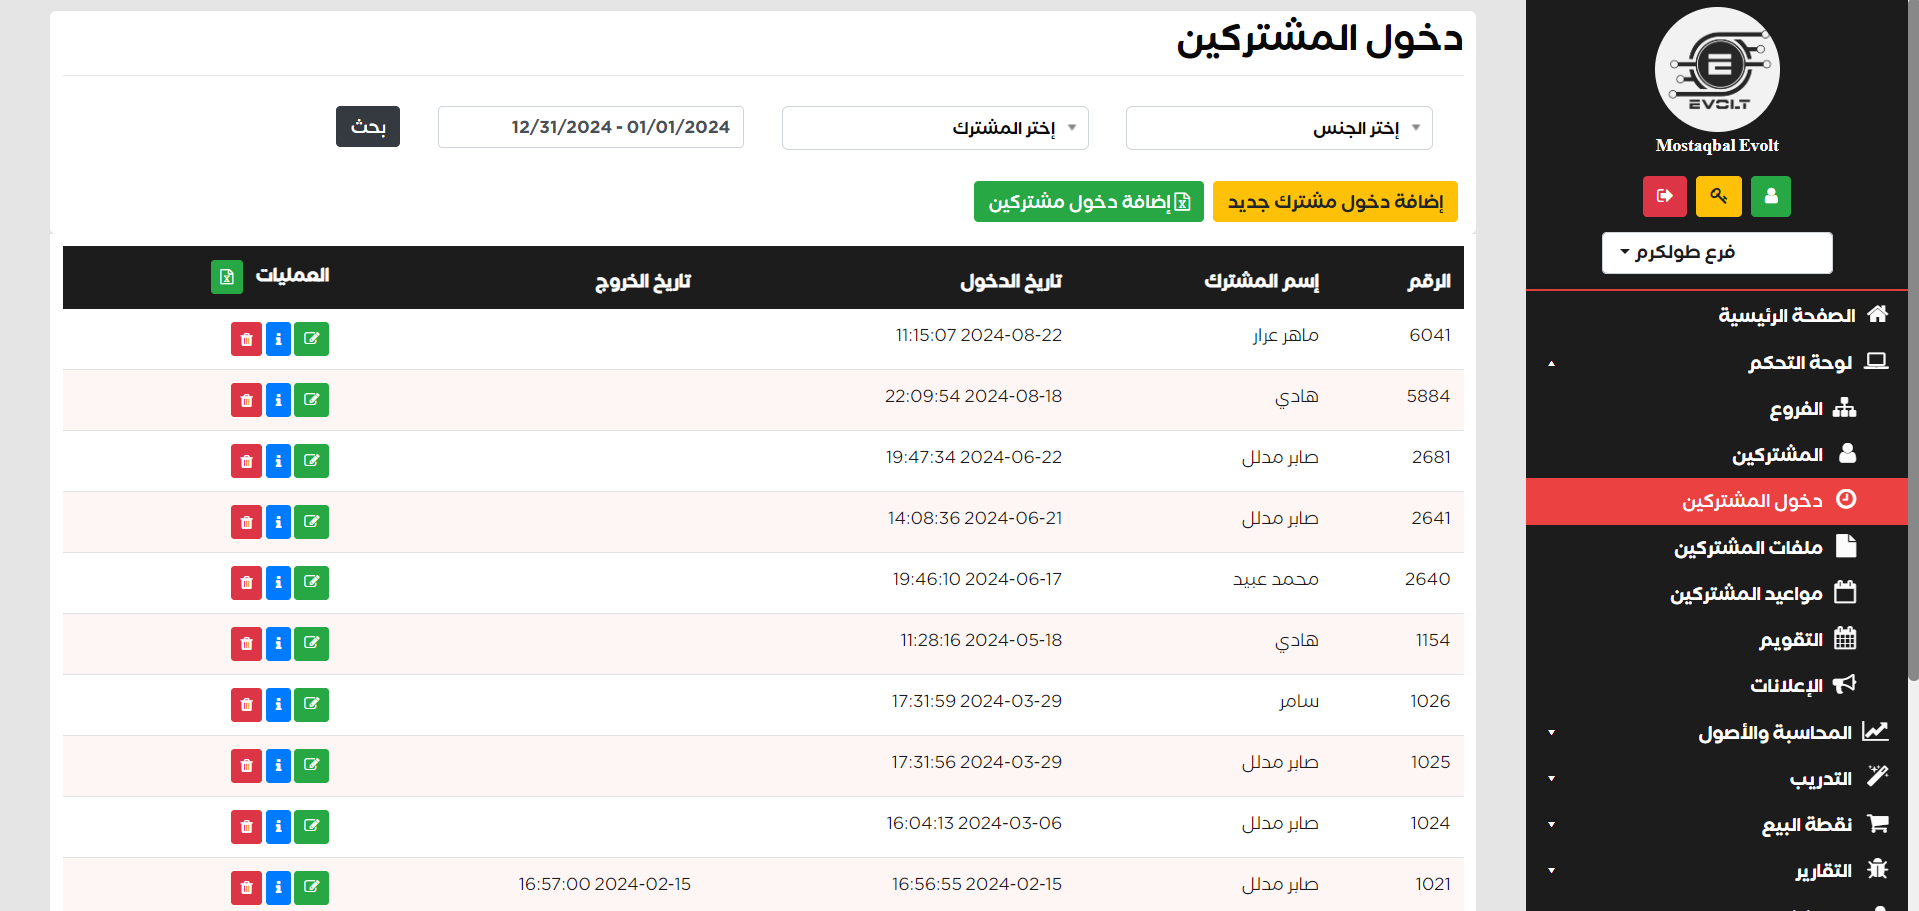Edit entry 2640 record
1919x911 pixels.
click(x=311, y=583)
